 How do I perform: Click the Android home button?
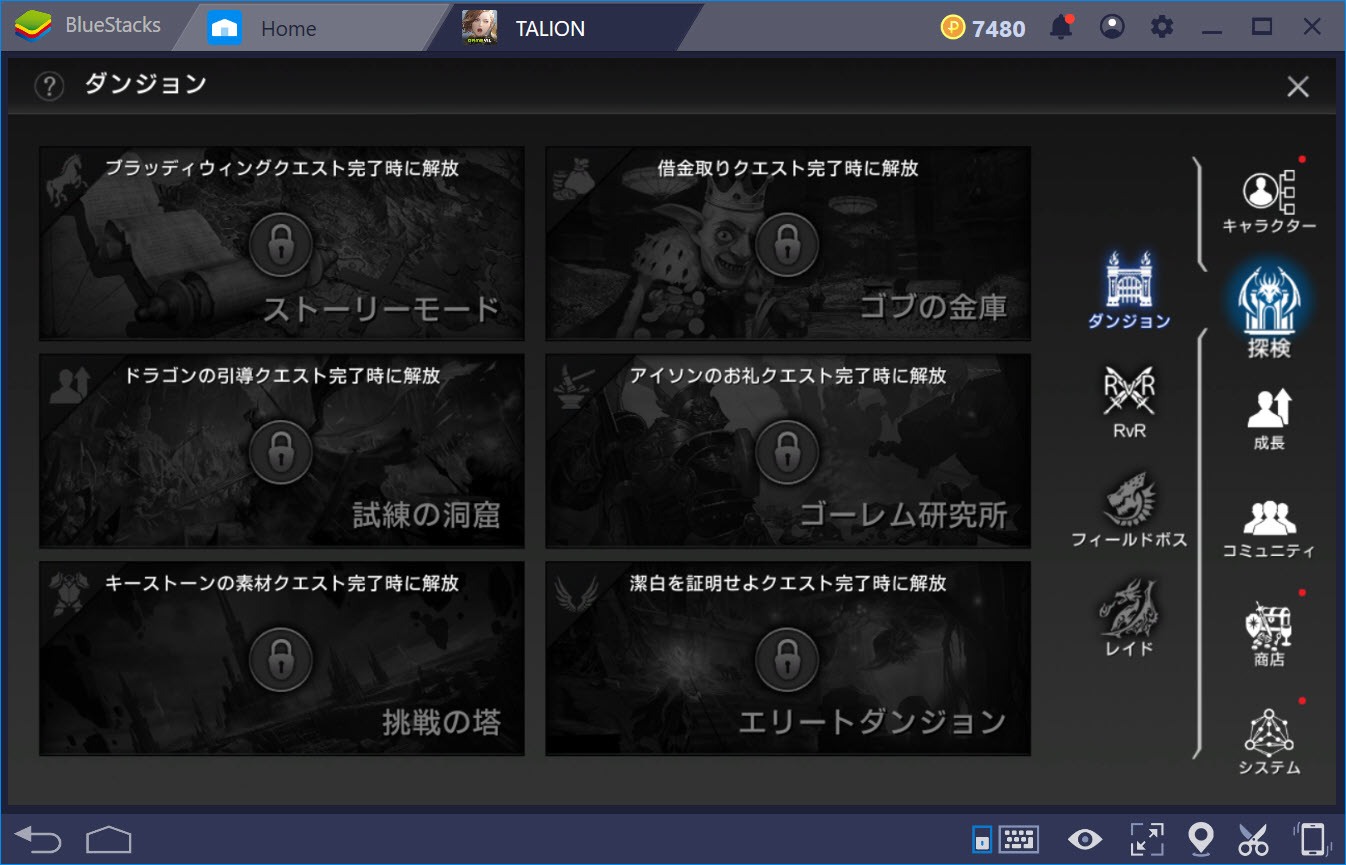coord(109,840)
